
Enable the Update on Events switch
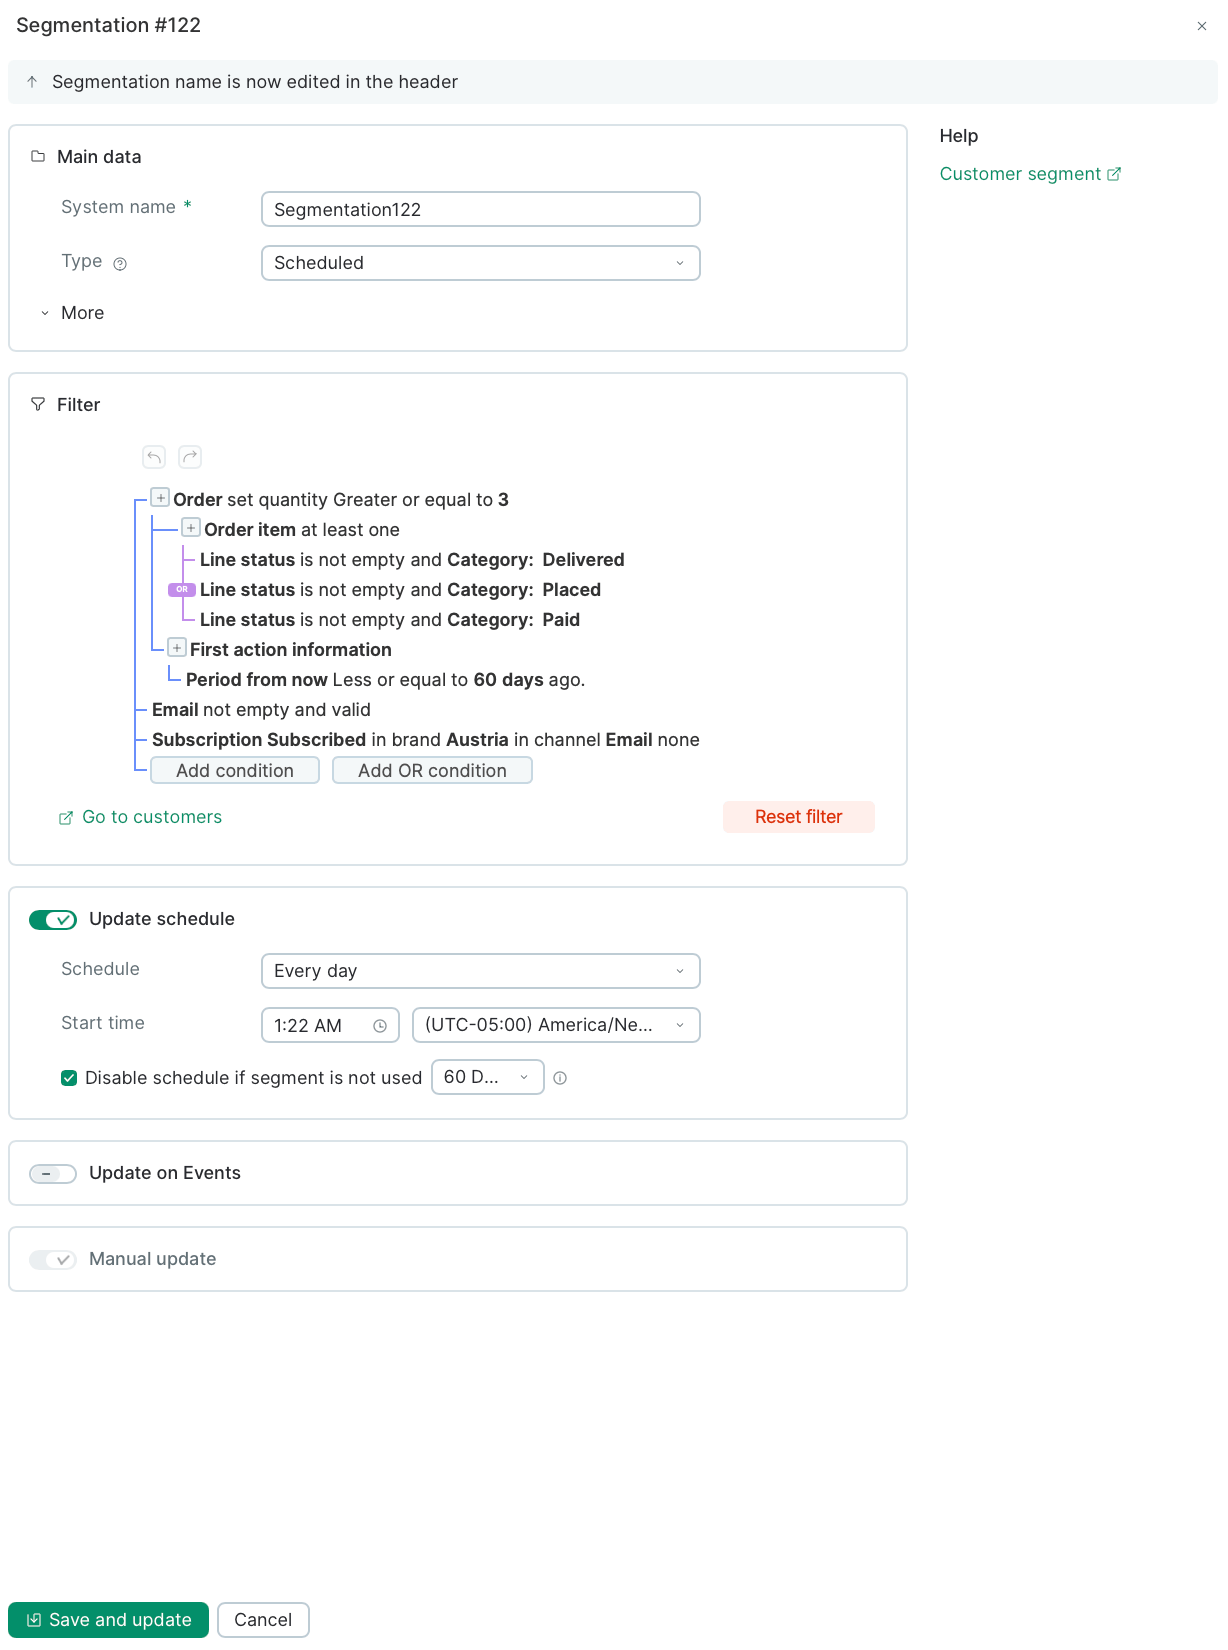(53, 1174)
